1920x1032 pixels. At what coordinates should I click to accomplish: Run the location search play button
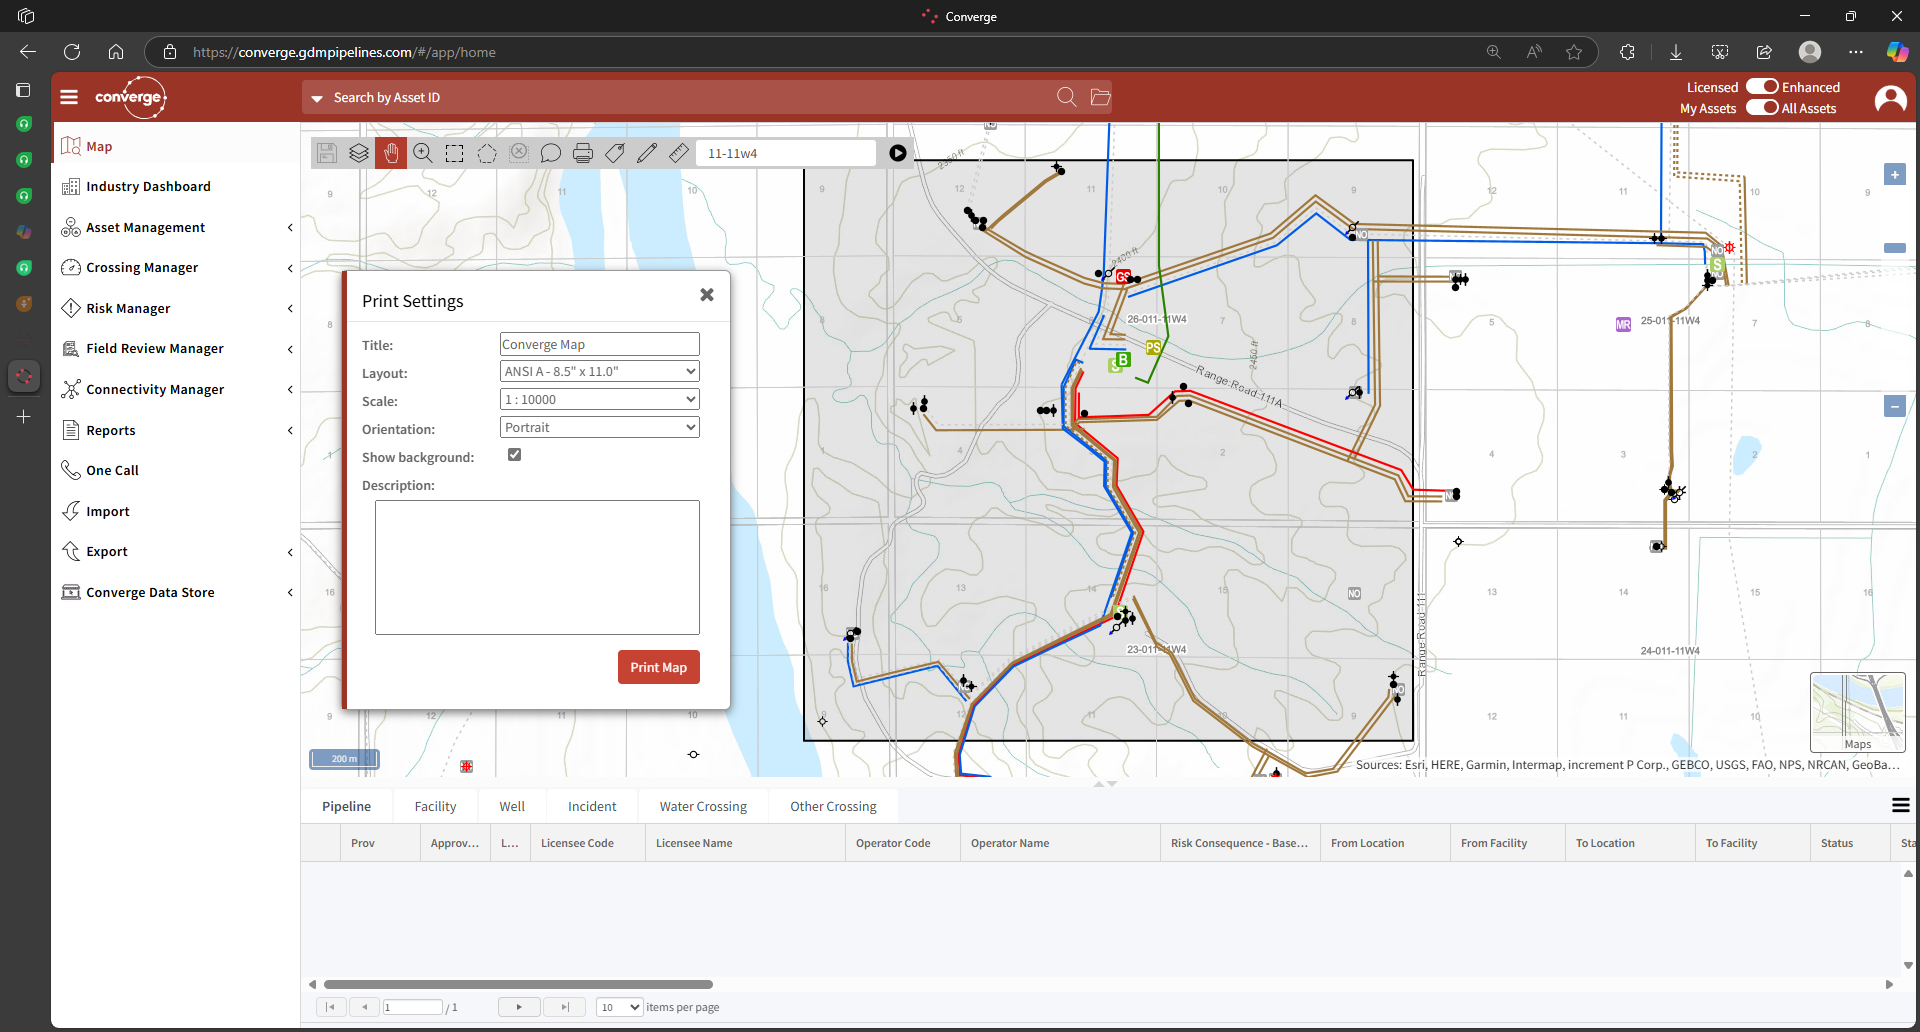point(898,153)
